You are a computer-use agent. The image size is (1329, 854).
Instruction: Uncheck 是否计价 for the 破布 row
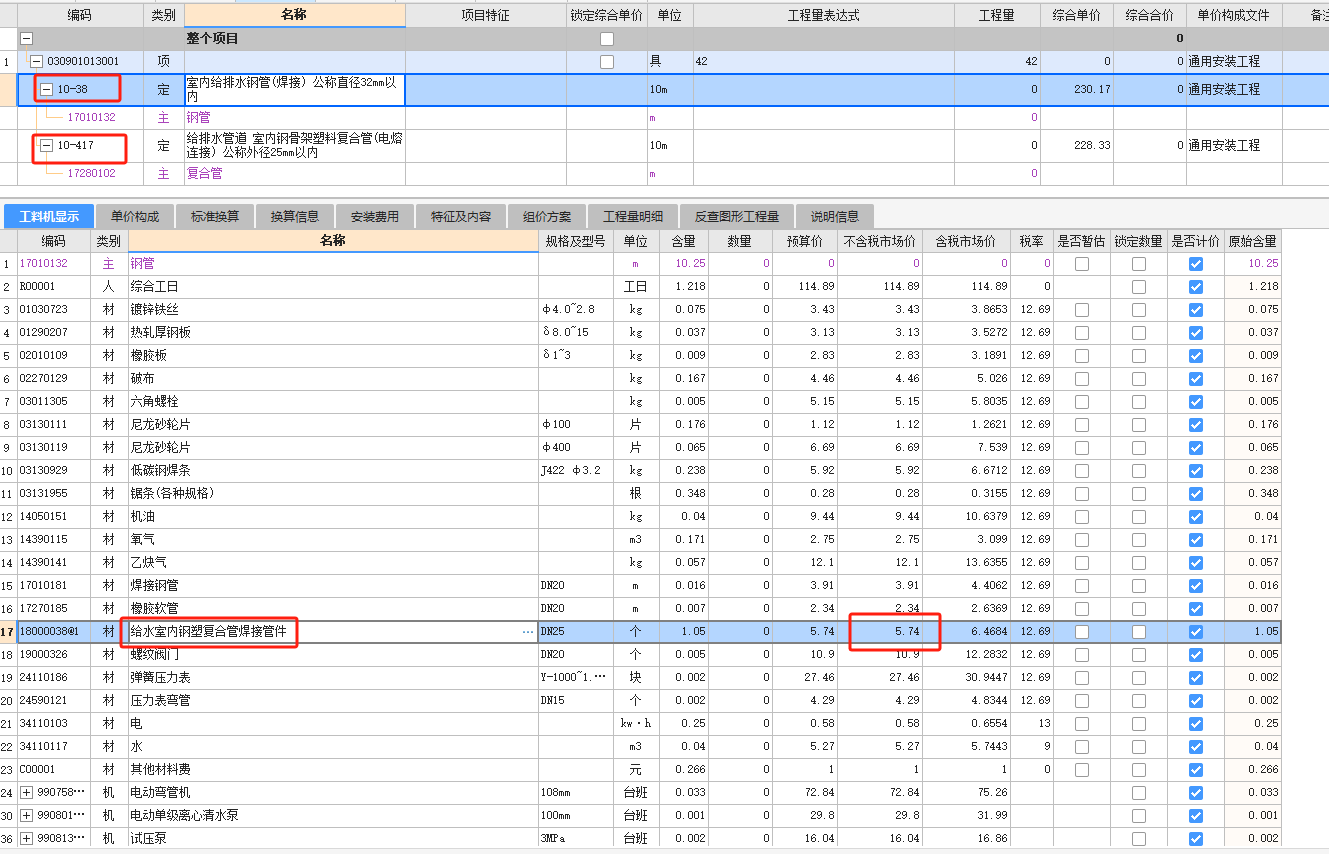point(1195,379)
